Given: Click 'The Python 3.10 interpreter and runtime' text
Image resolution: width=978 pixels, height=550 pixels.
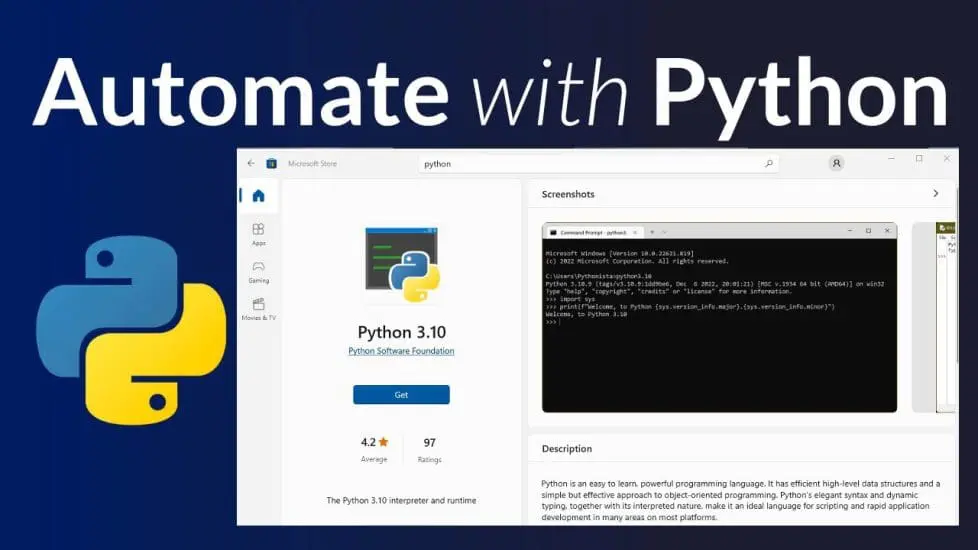Looking at the screenshot, I should tap(401, 500).
